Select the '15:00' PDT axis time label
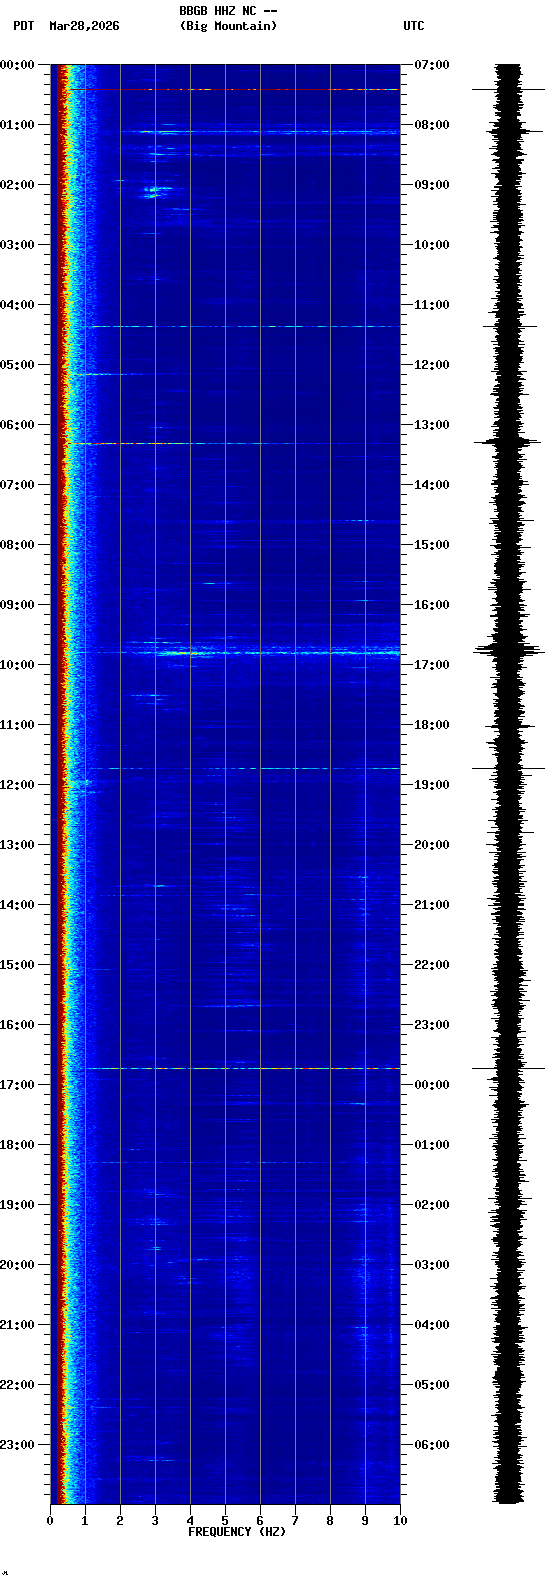 pos(17,965)
